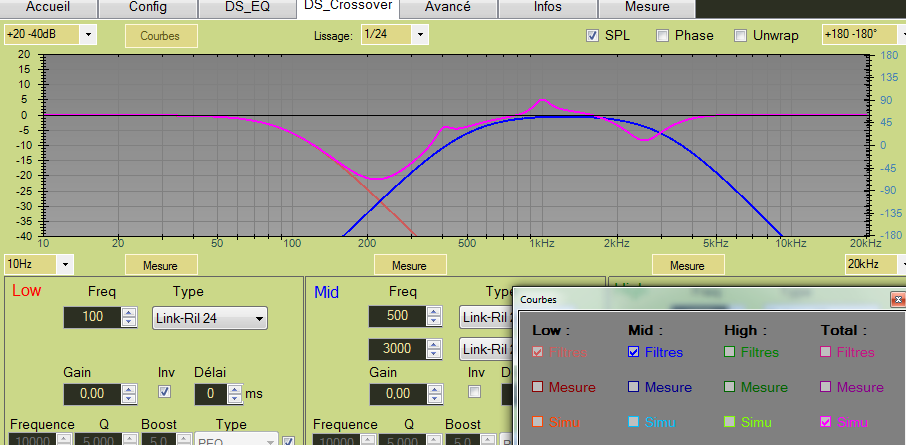
Task: Enable High Mesure curve checkbox
Action: tap(730, 387)
